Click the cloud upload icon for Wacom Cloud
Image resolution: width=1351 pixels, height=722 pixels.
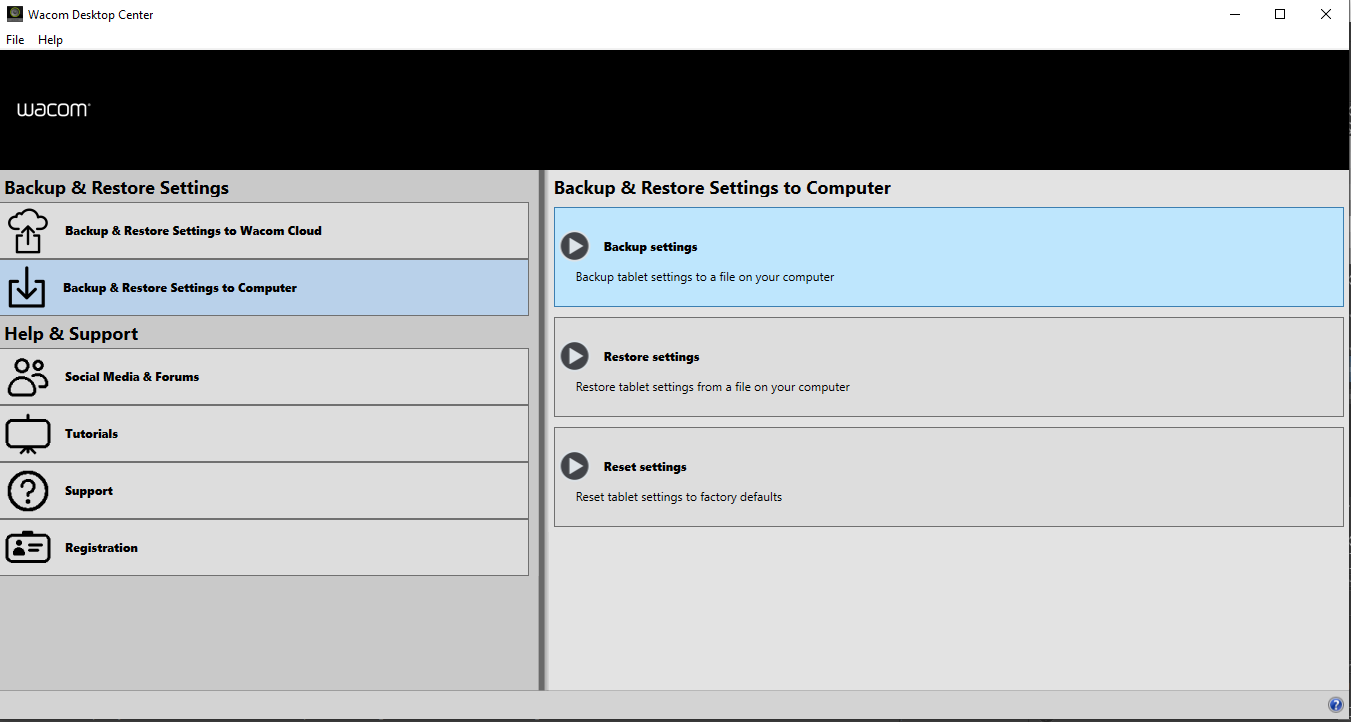[28, 231]
